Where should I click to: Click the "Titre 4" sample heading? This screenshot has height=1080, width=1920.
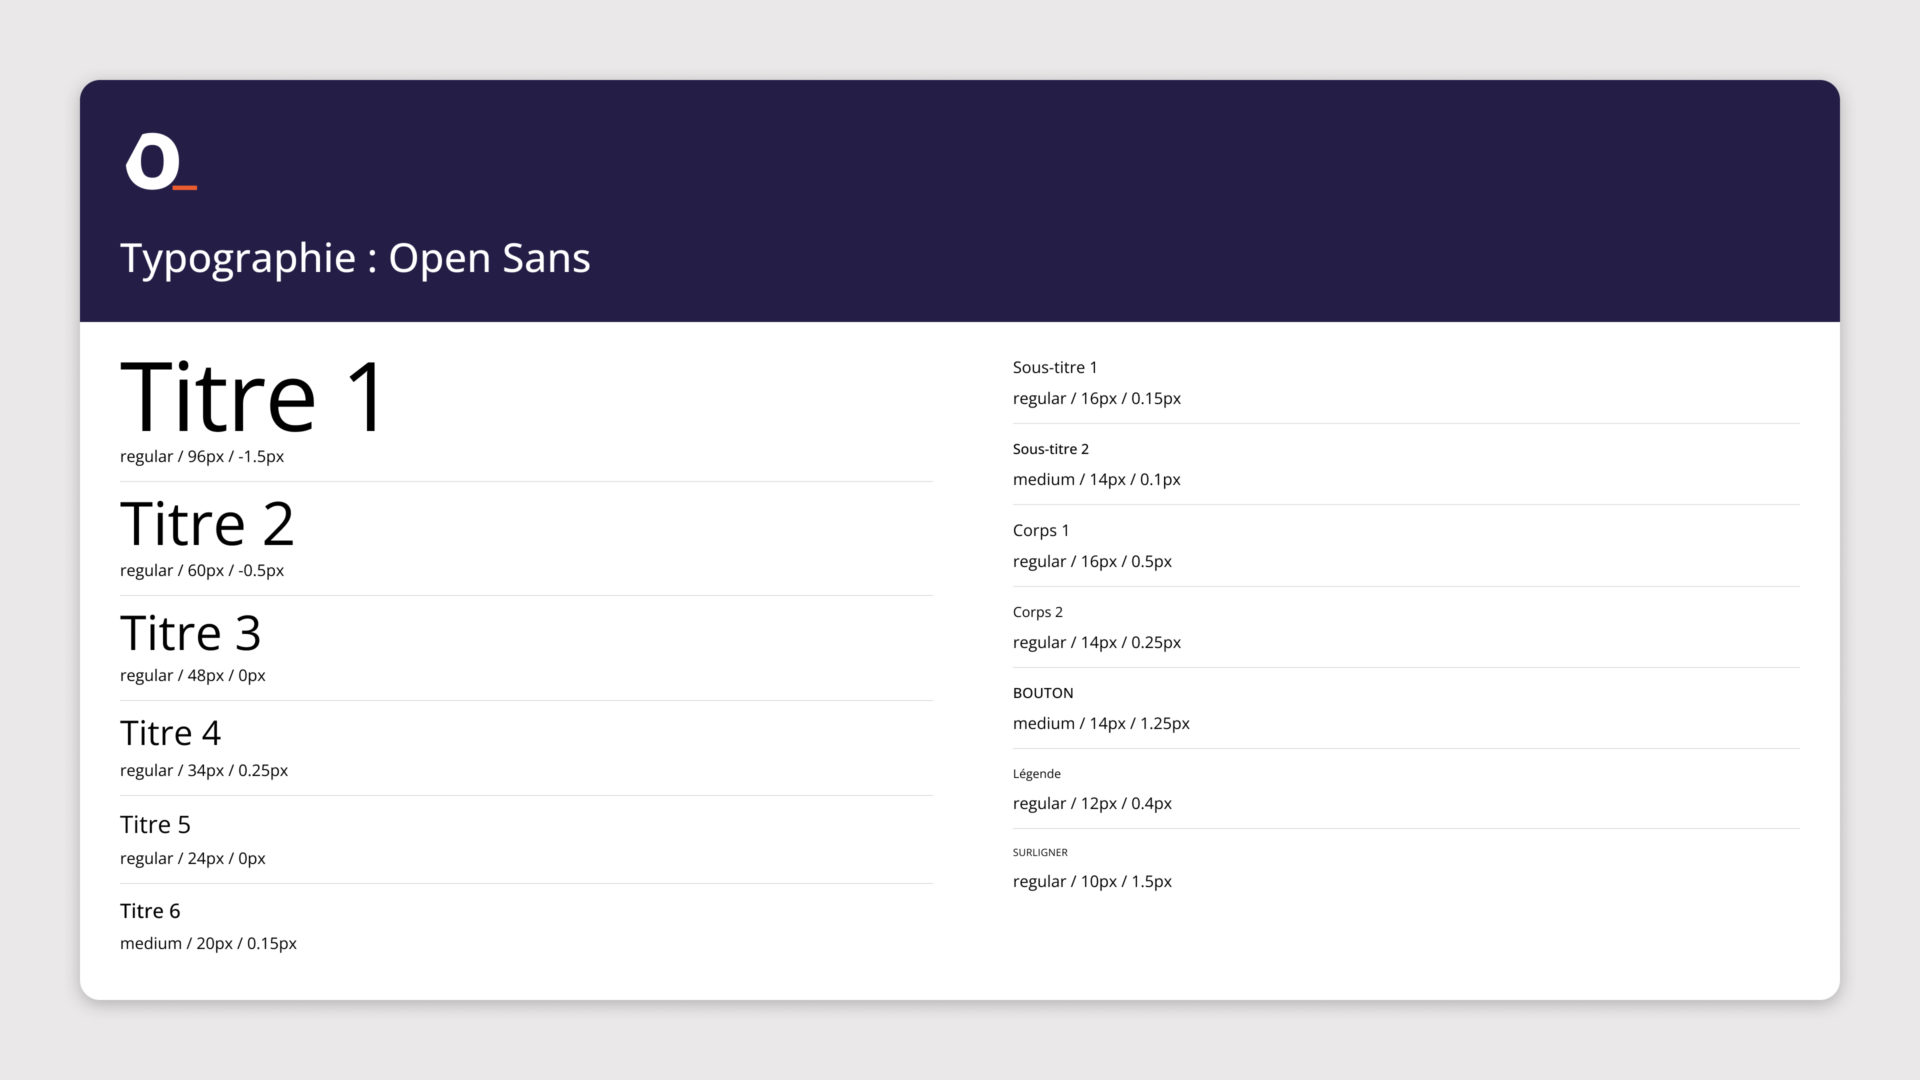[x=170, y=733]
